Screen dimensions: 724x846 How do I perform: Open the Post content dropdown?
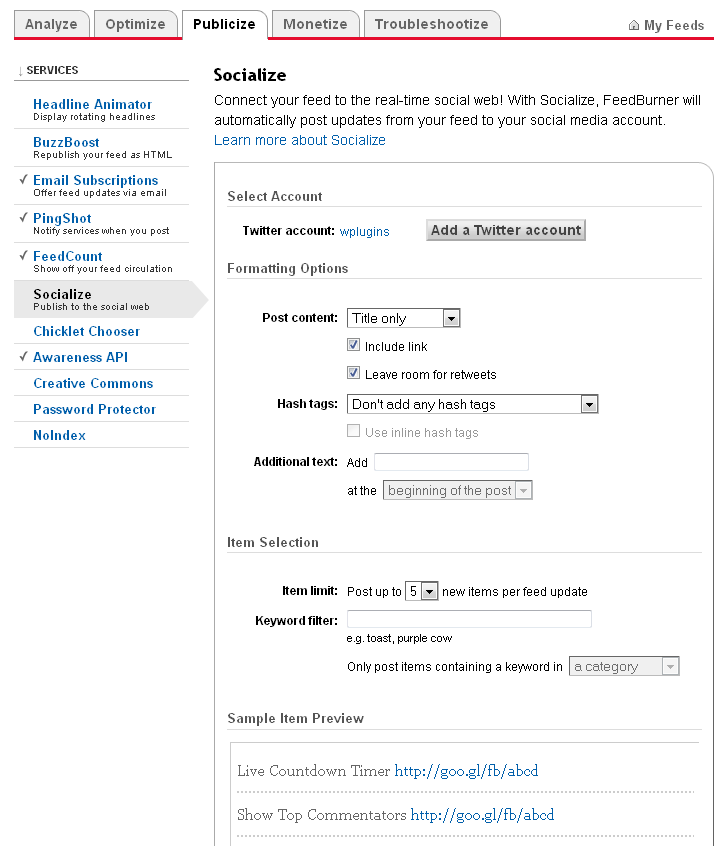(x=404, y=318)
